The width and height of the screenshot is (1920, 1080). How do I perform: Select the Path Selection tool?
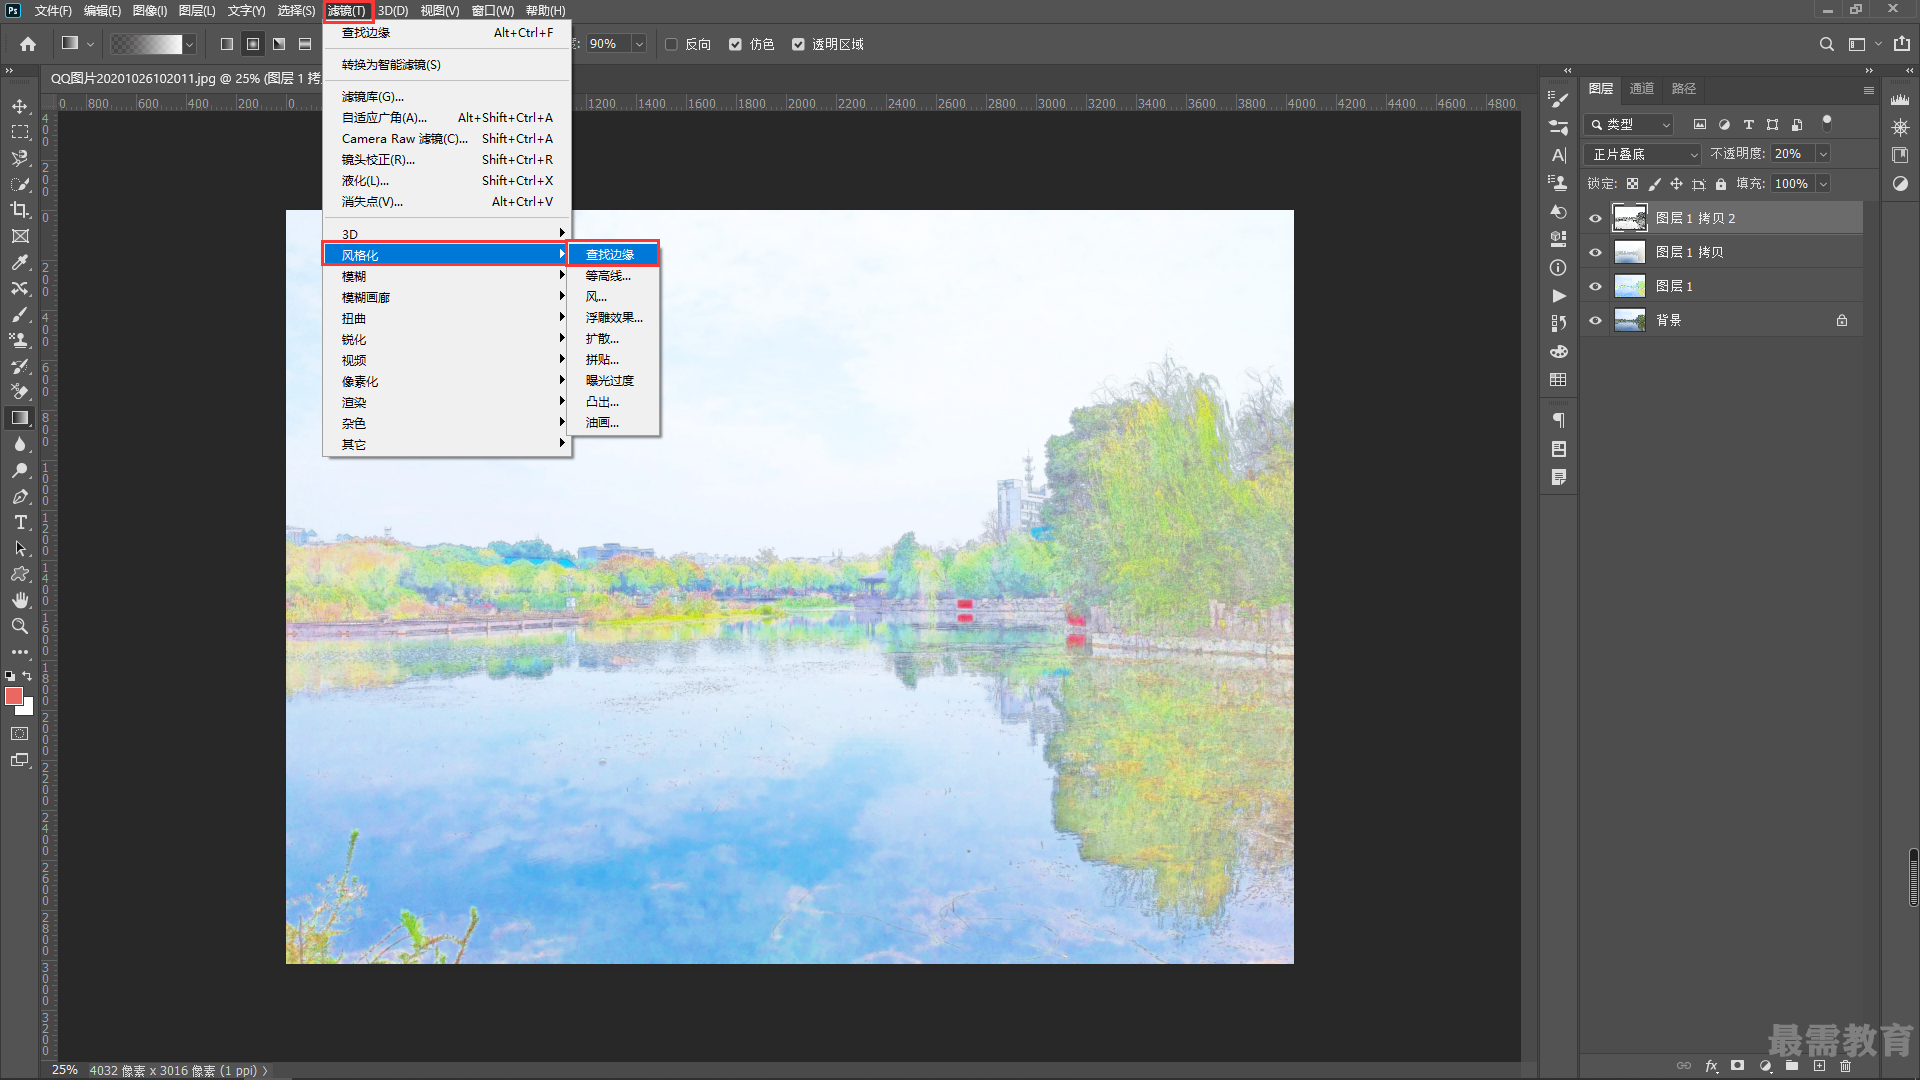pos(20,548)
